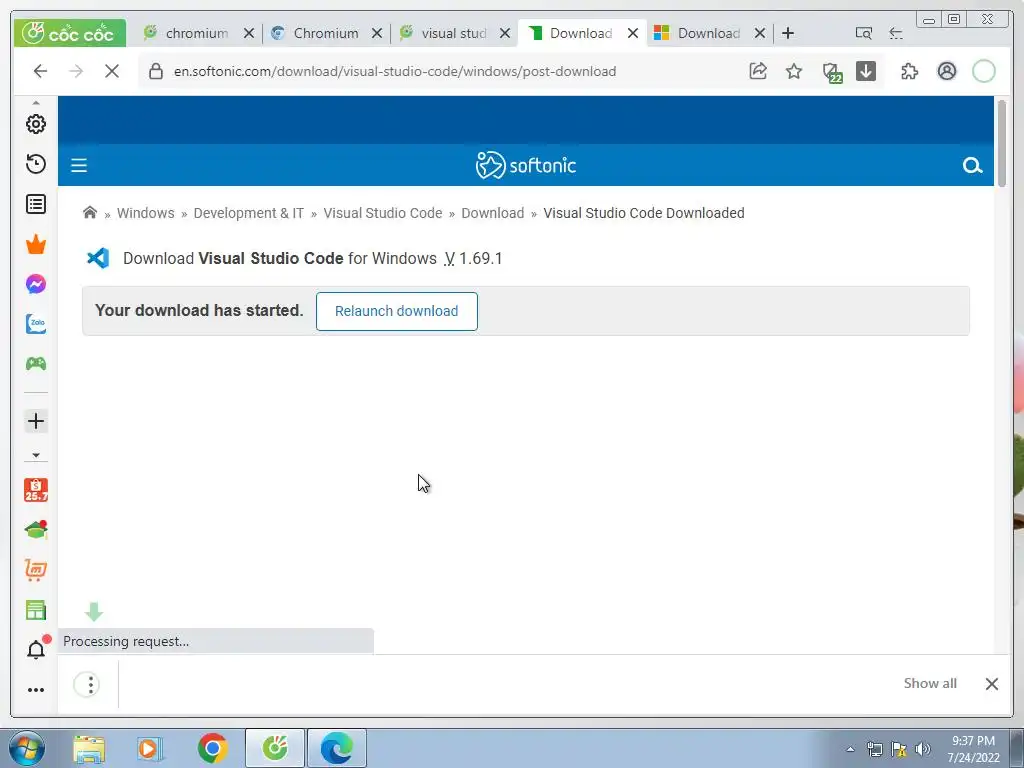
Task: Open the browsing history sidebar icon
Action: pyautogui.click(x=36, y=164)
